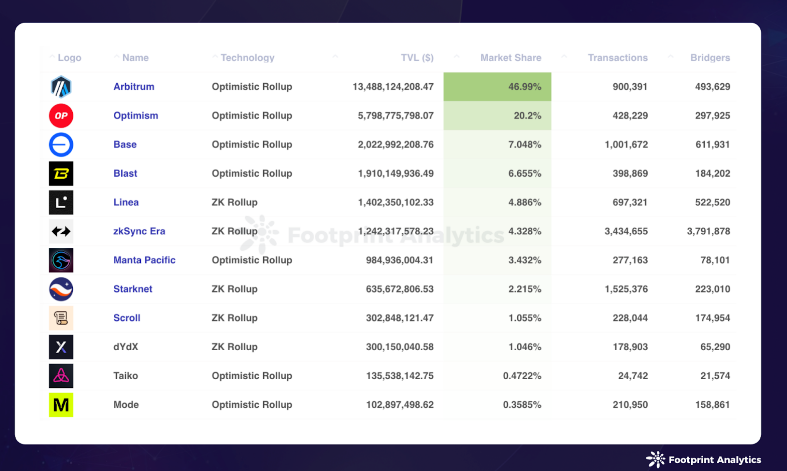Sort by the Technology column header
Screen dimensions: 787x471
[247, 58]
